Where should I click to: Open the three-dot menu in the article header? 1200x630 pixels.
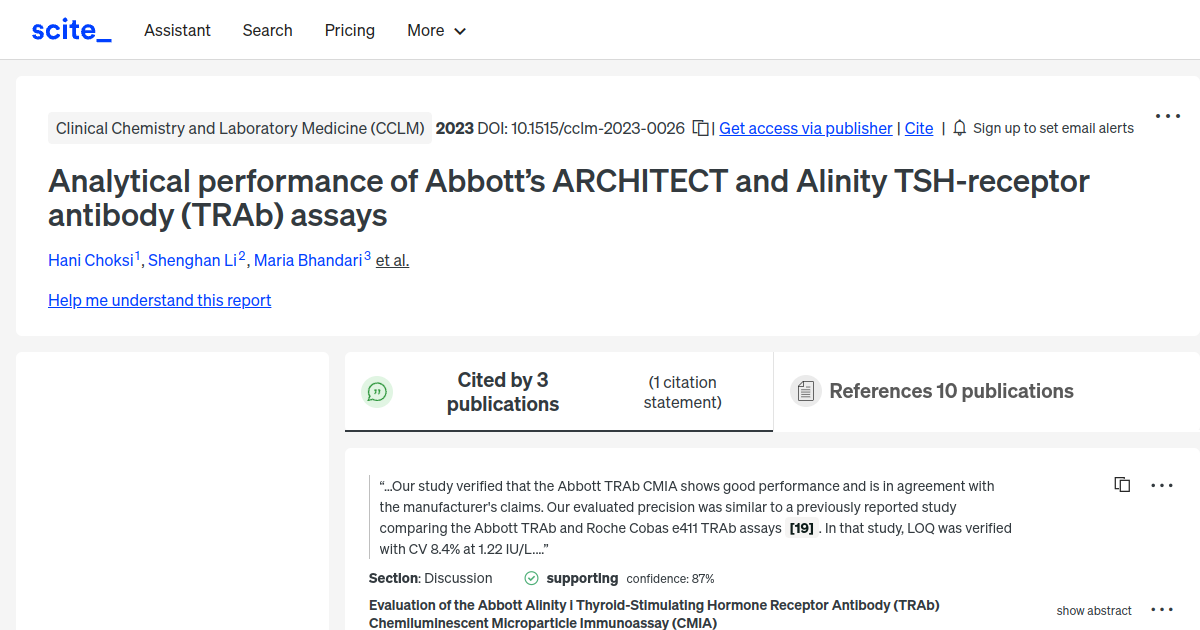pyautogui.click(x=1167, y=116)
